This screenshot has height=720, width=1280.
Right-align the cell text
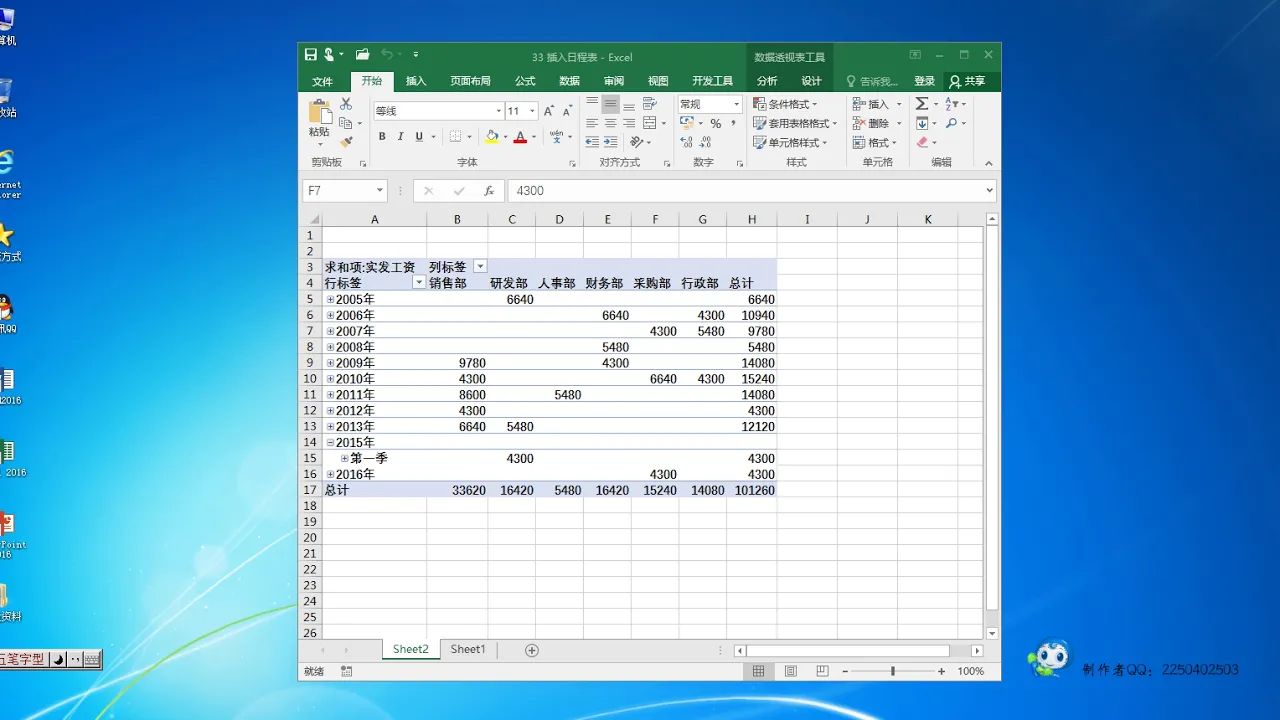[629, 123]
